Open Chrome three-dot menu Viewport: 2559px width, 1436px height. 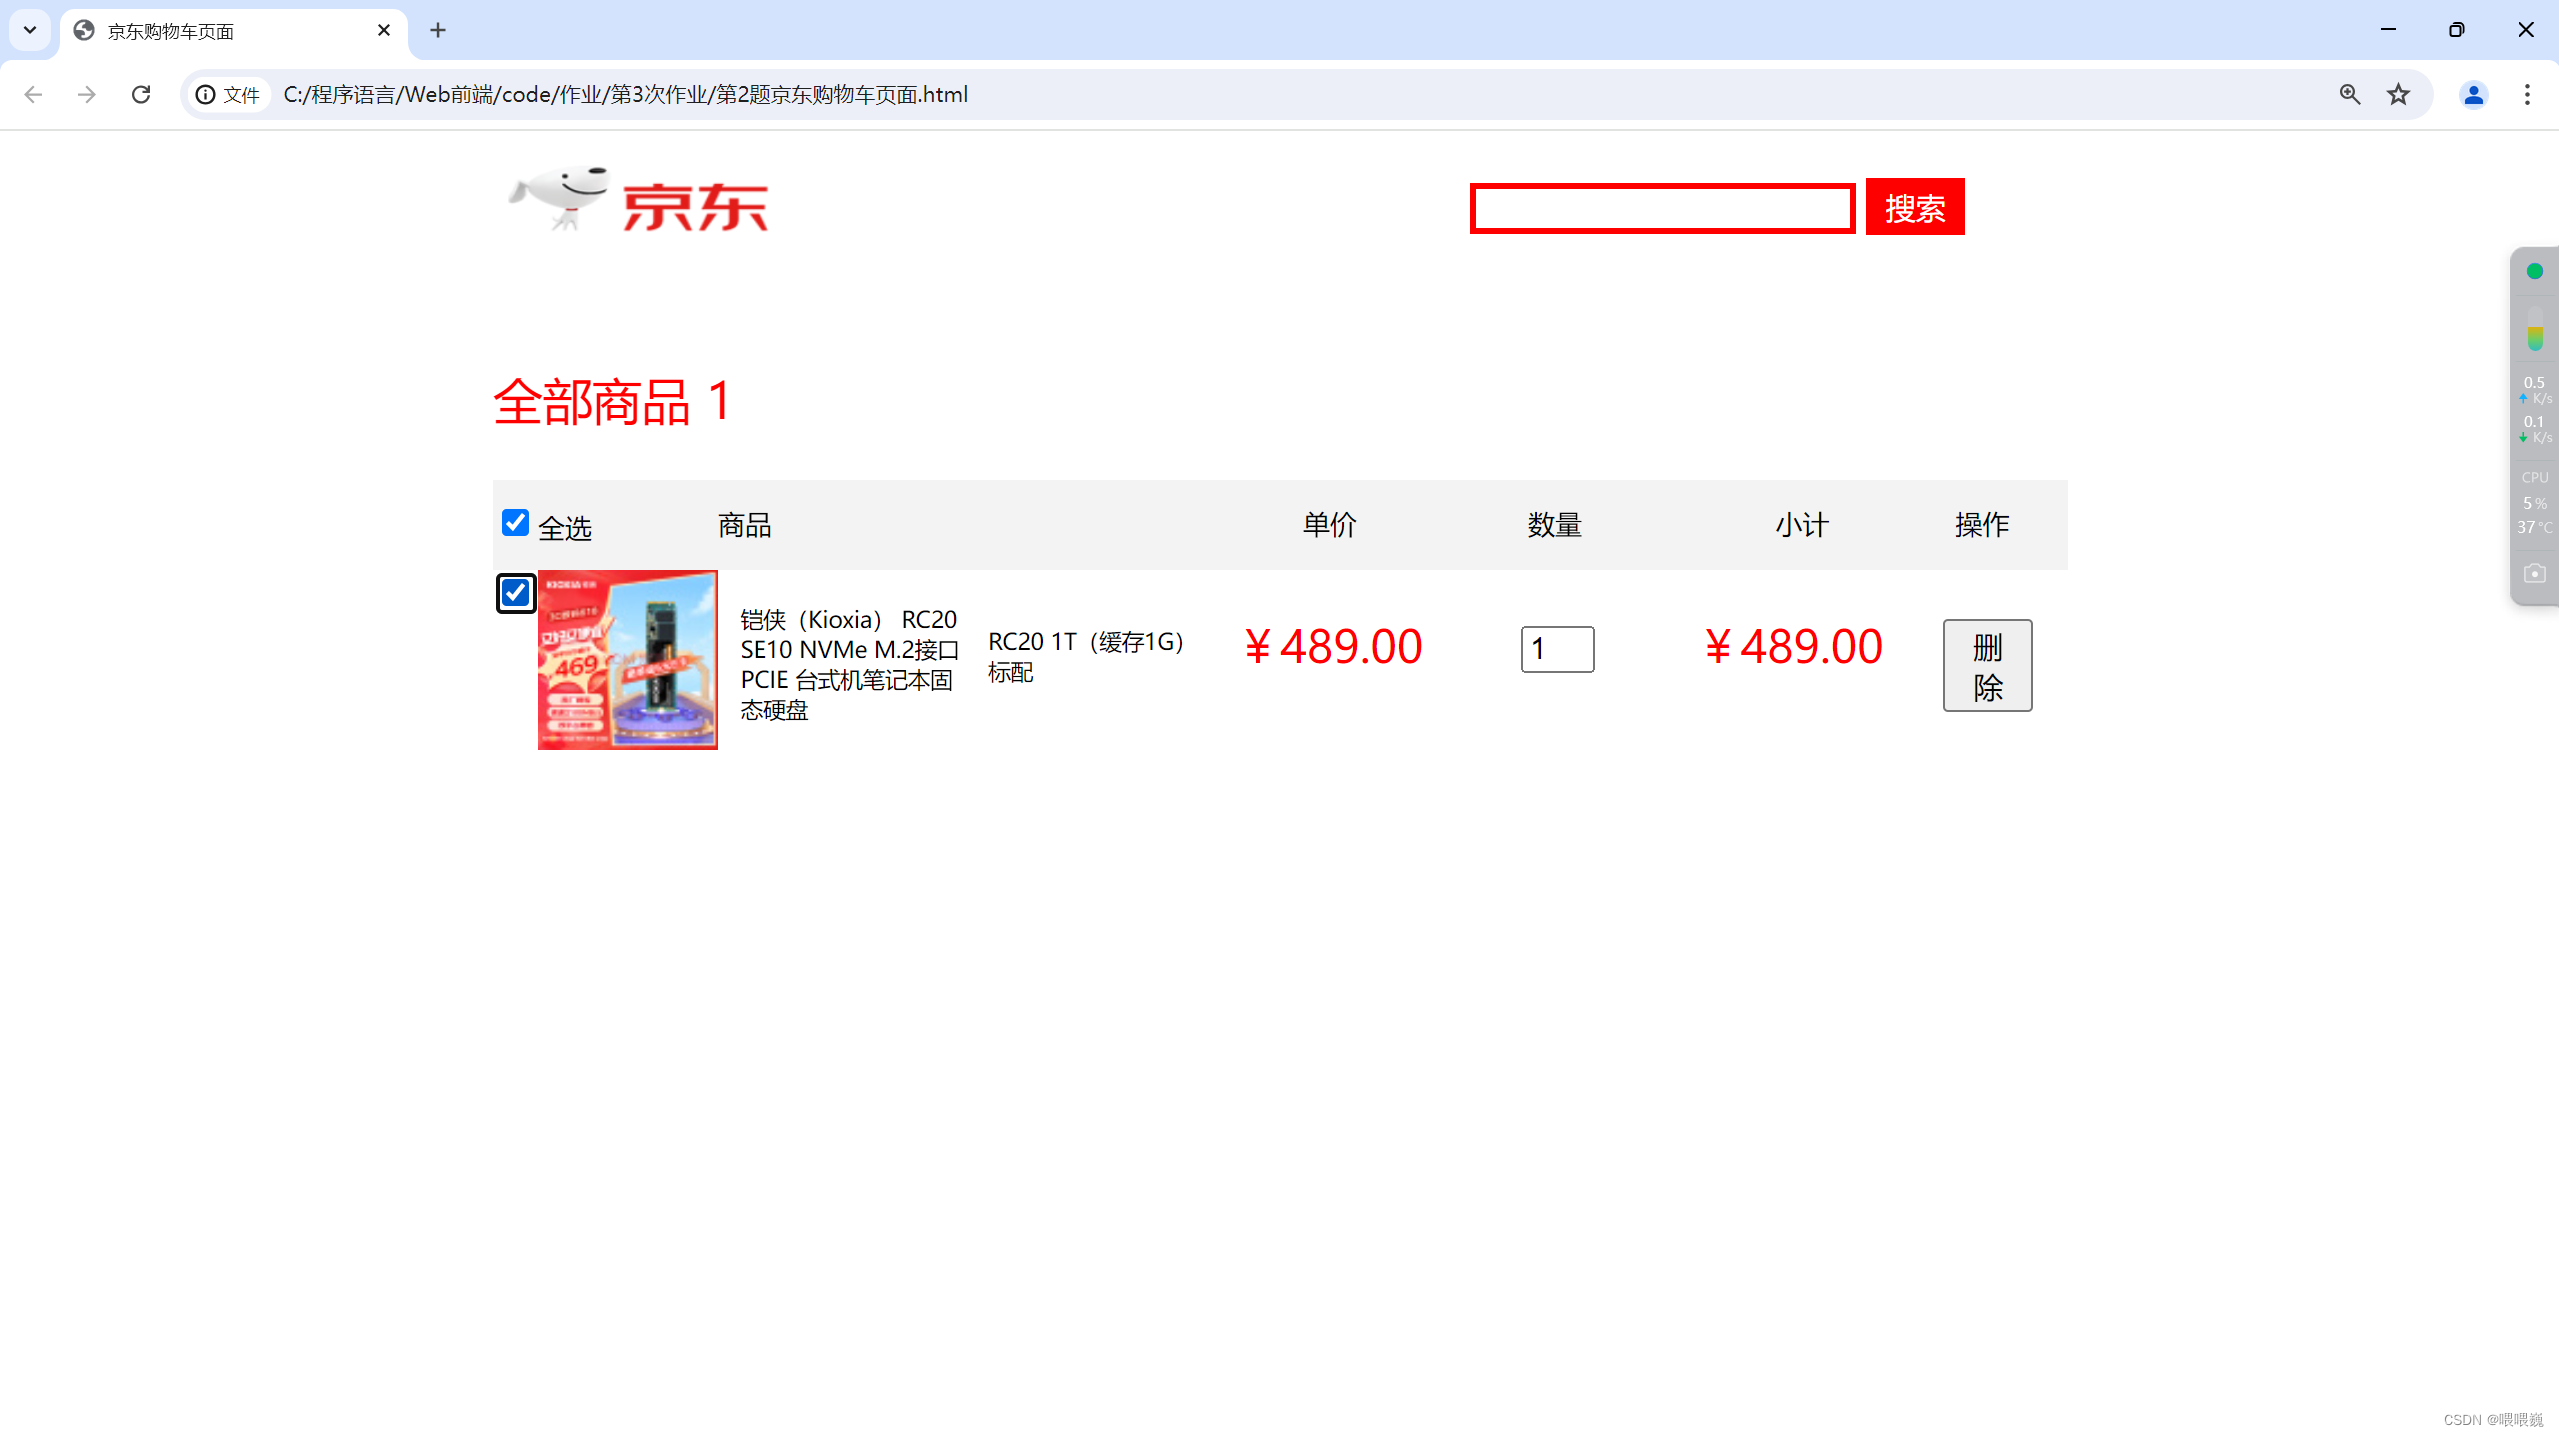click(2527, 94)
